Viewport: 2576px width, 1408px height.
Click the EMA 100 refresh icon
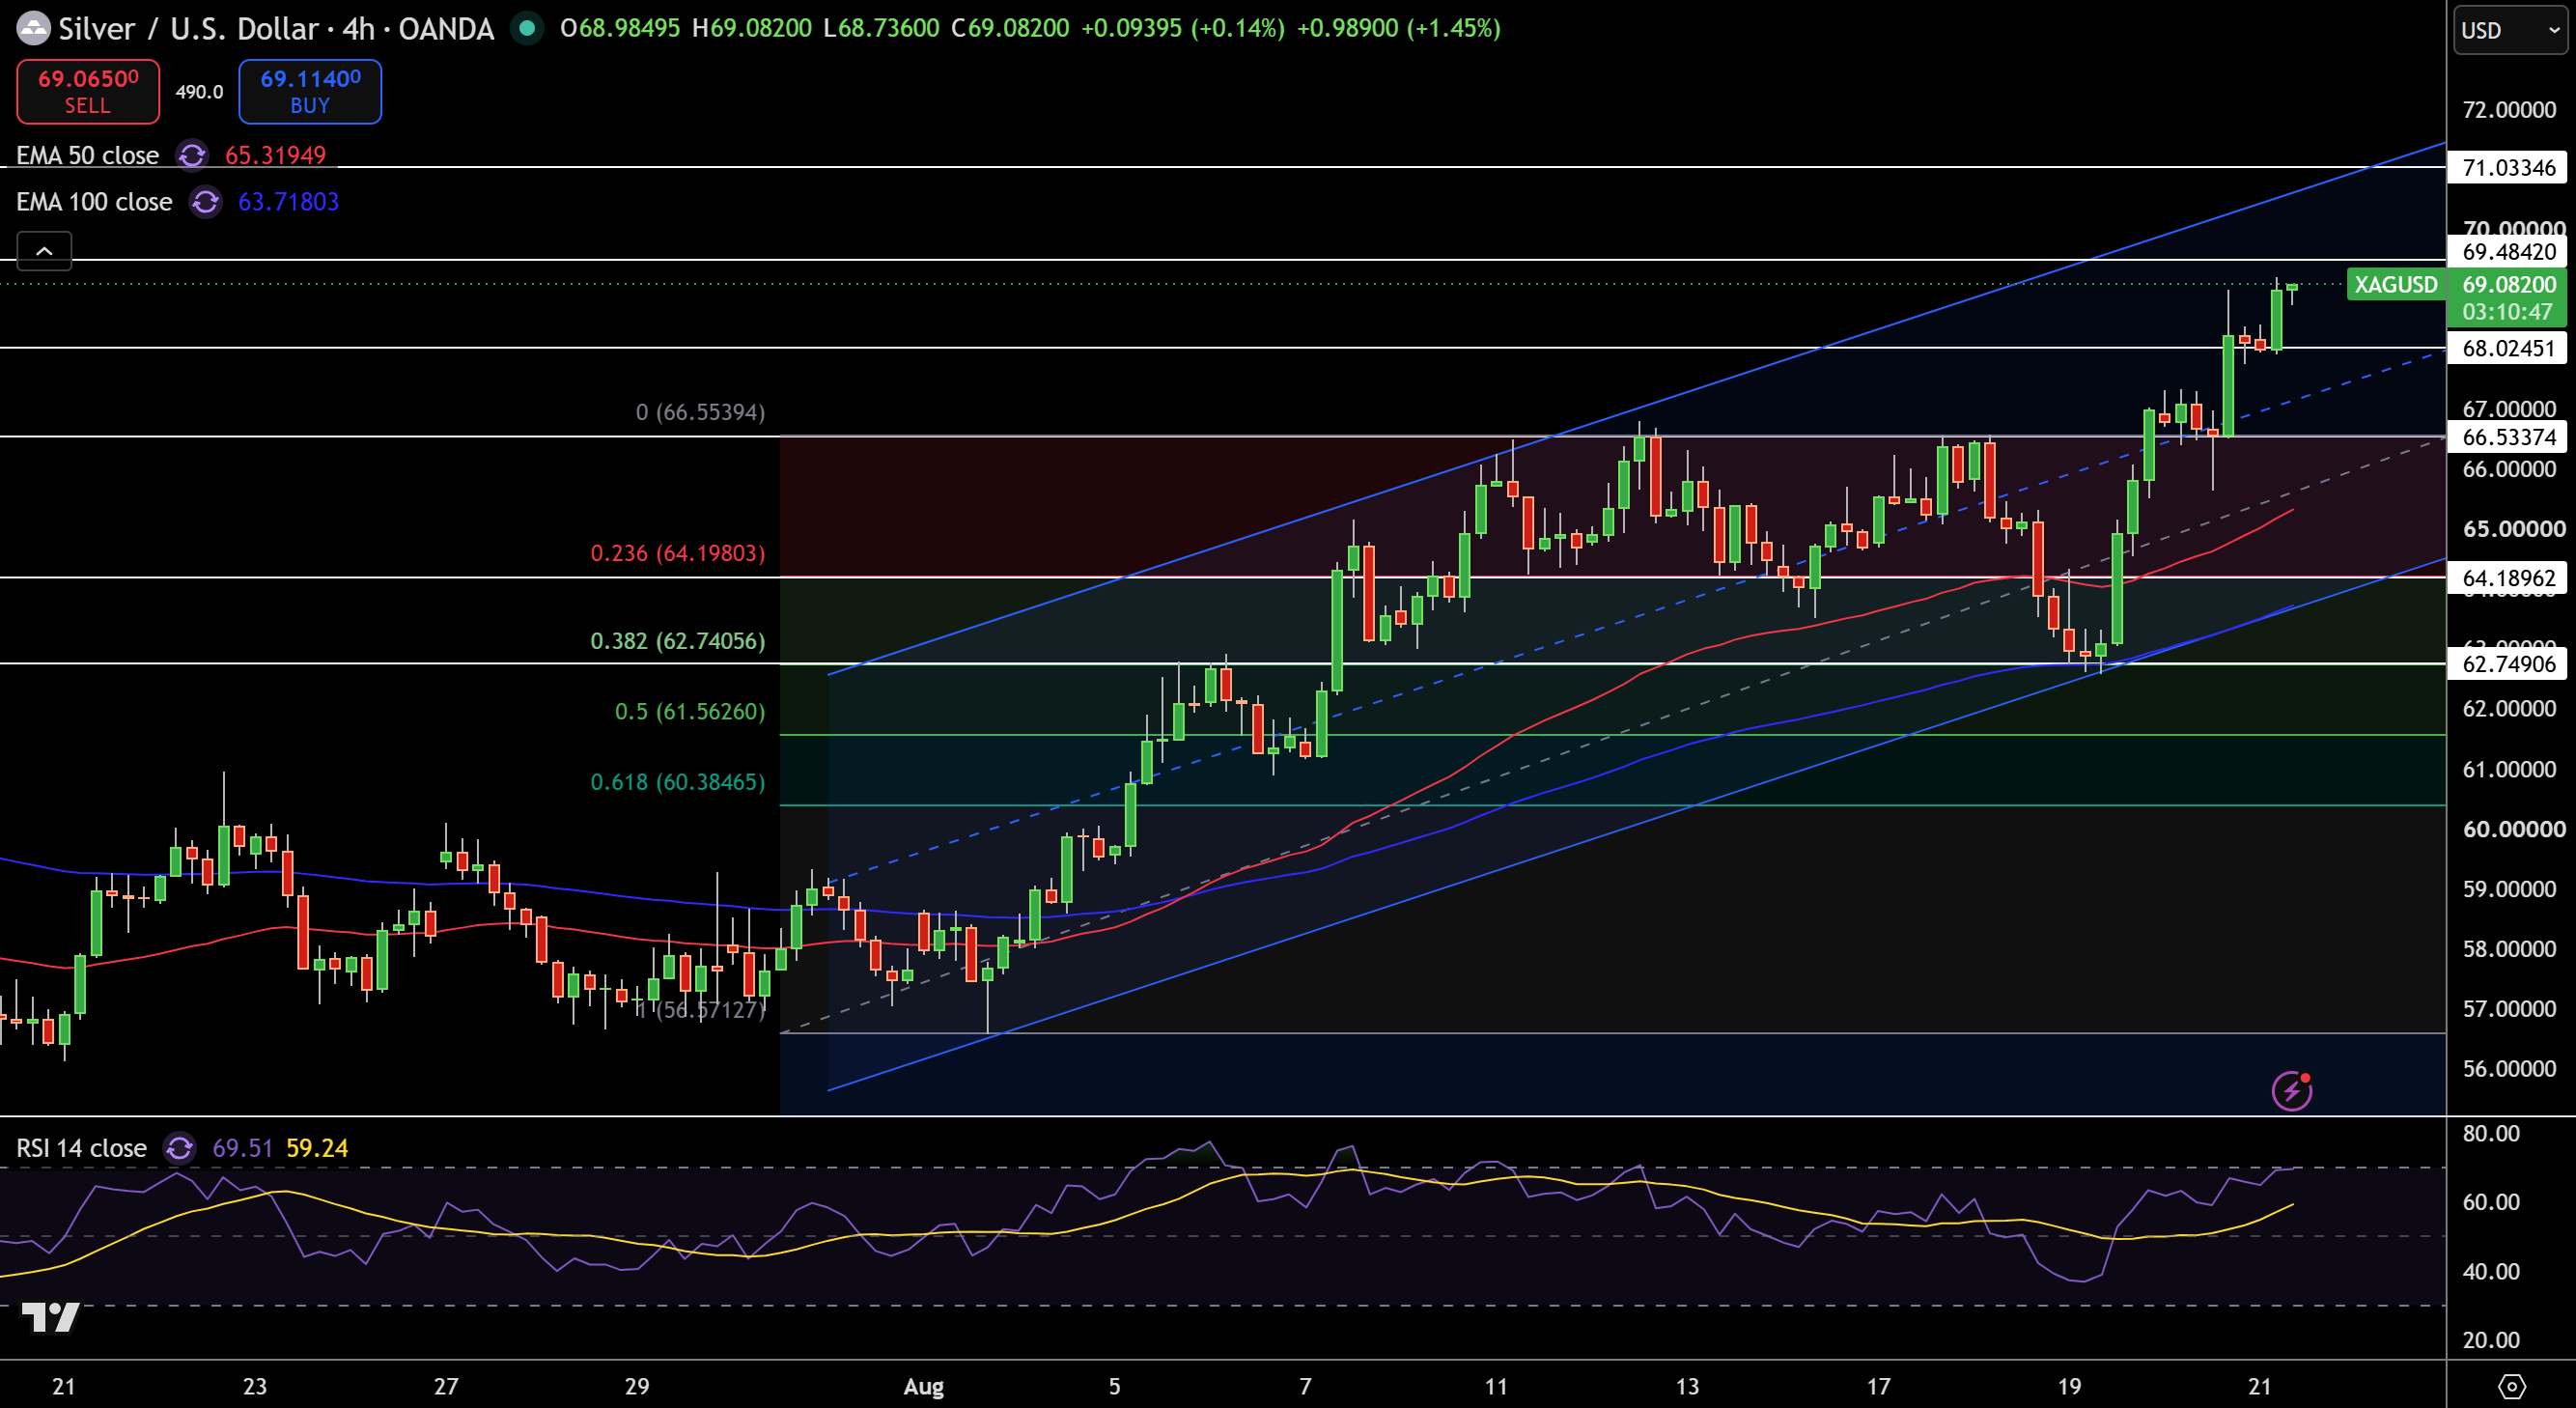206,202
